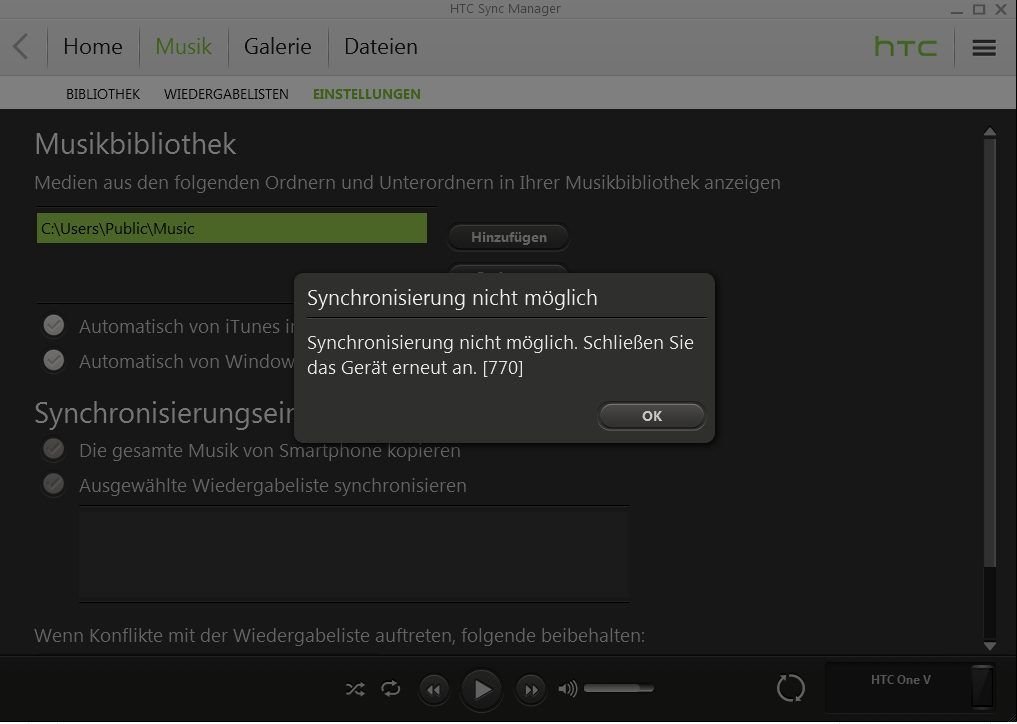The height and width of the screenshot is (724, 1017).
Task: Toggle shuffle playback
Action: 355,689
